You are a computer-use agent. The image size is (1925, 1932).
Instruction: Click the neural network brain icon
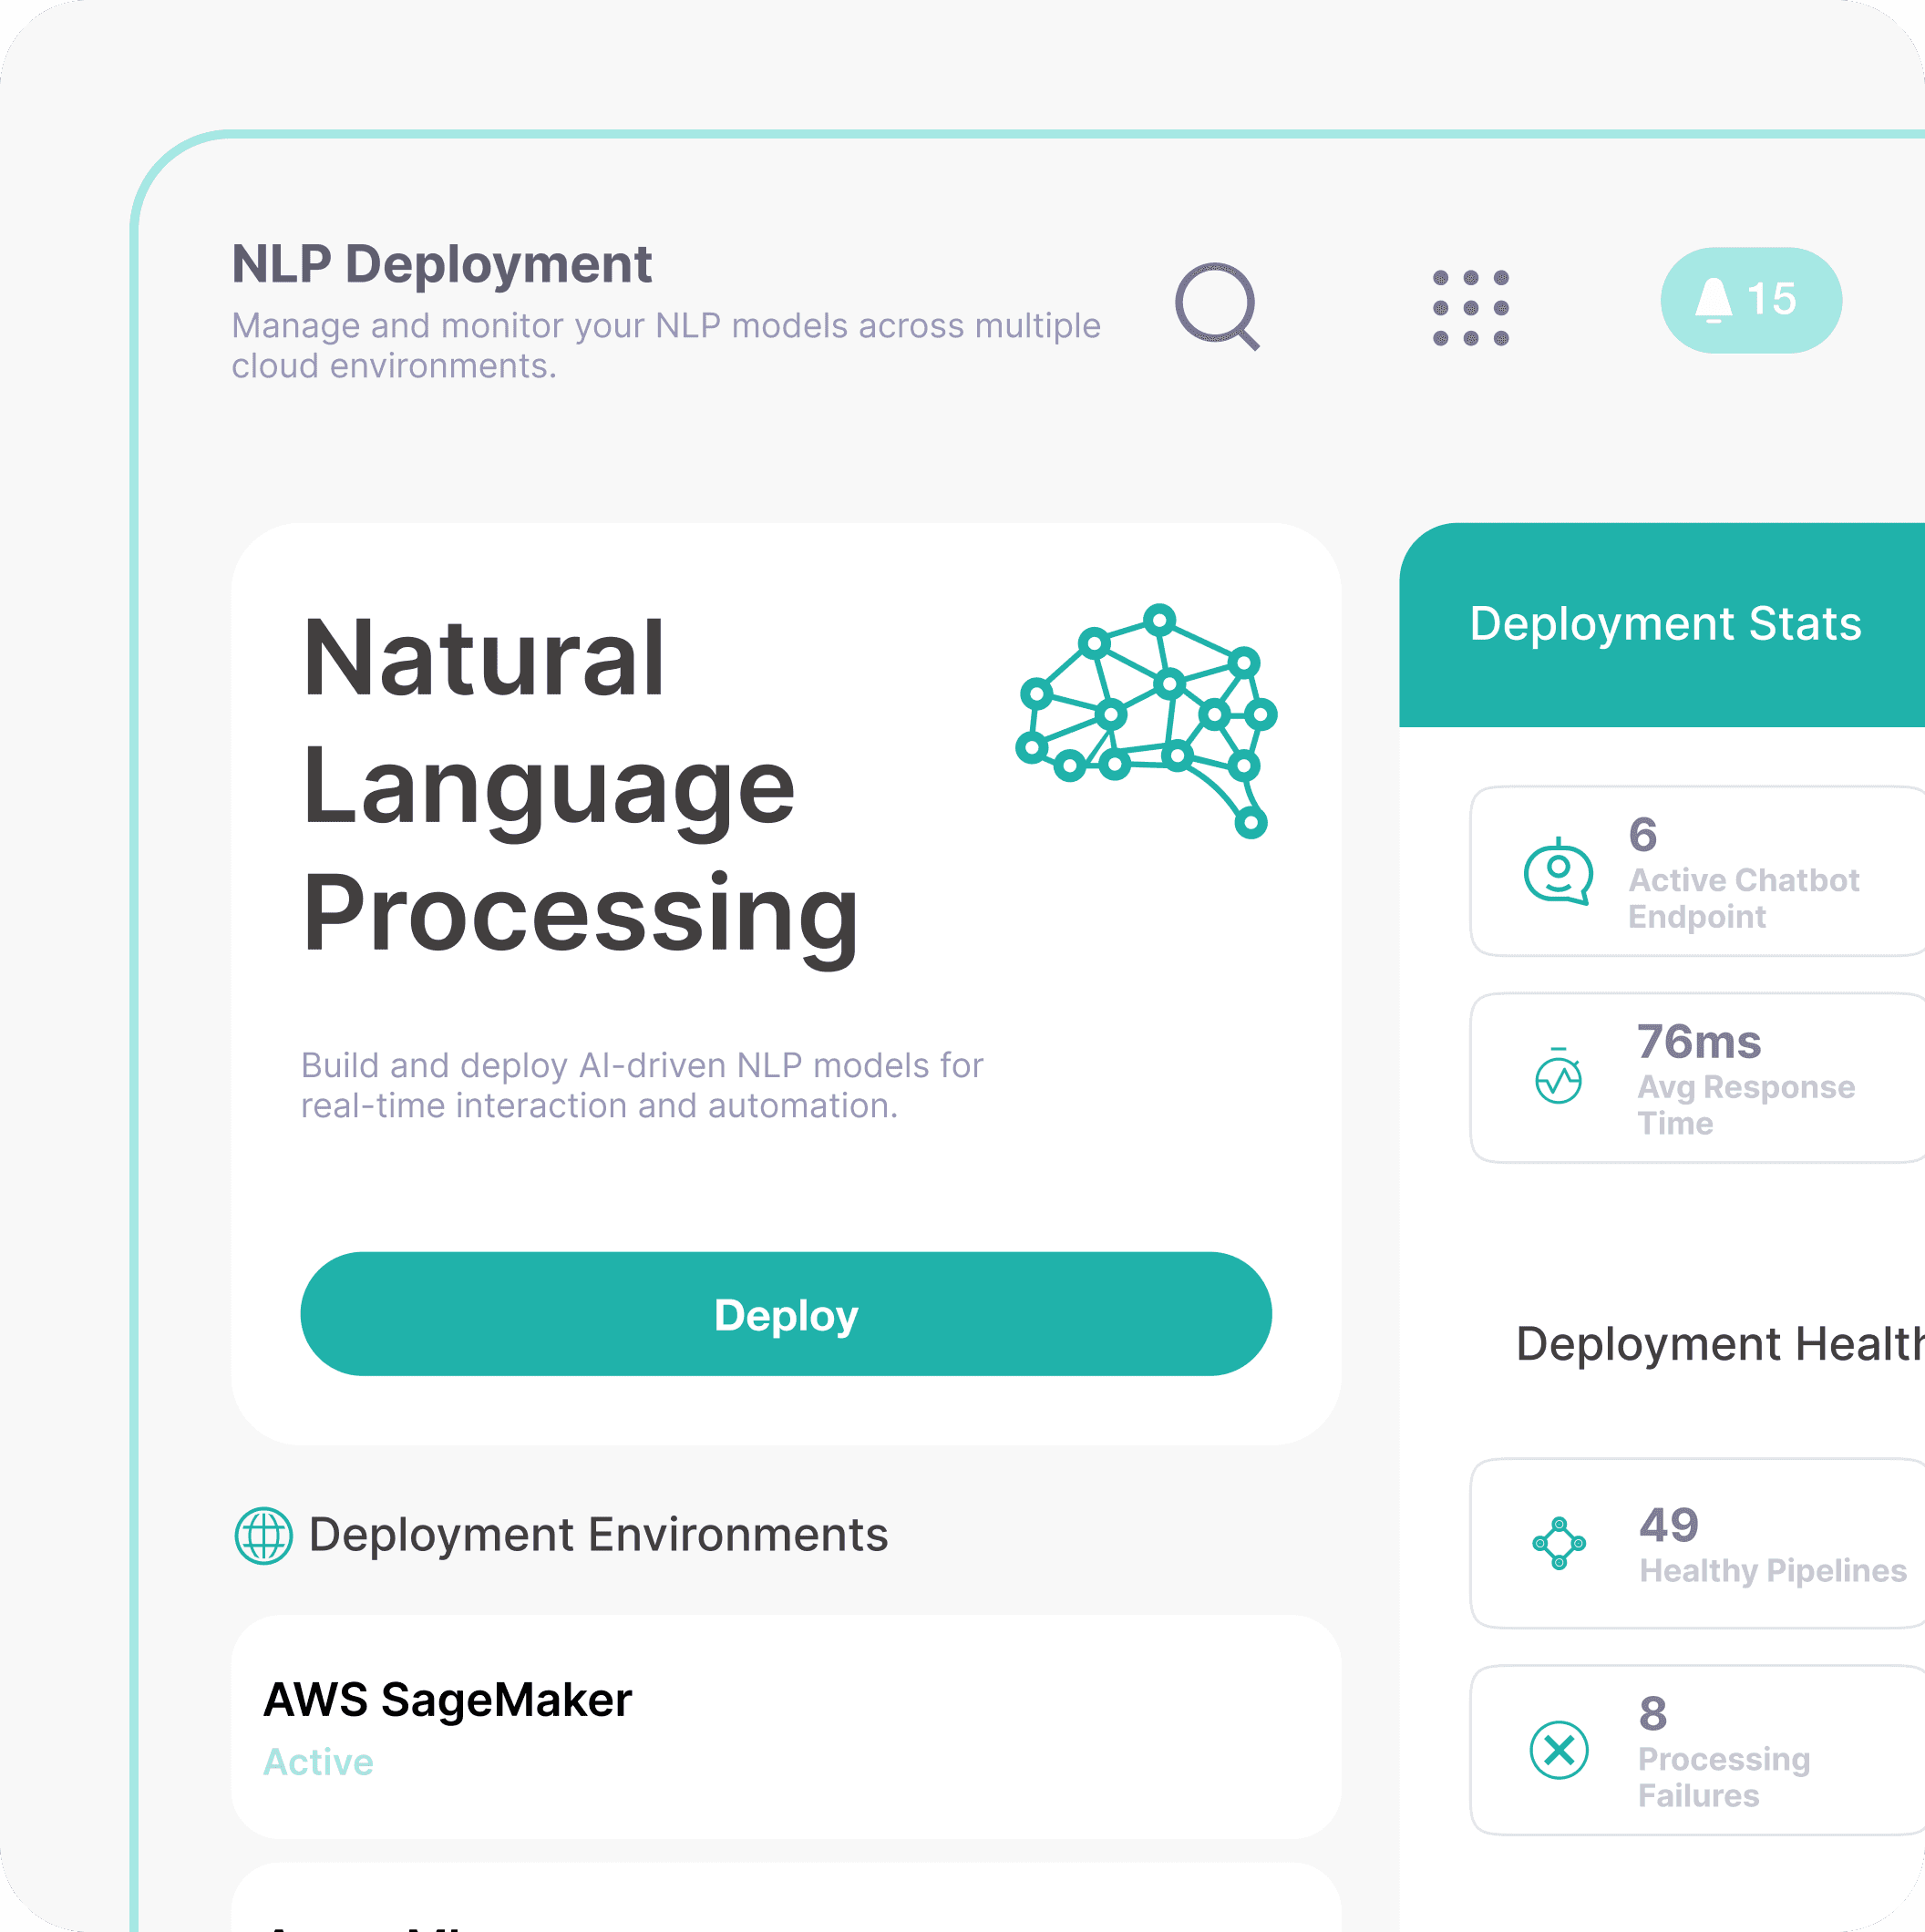(1146, 720)
